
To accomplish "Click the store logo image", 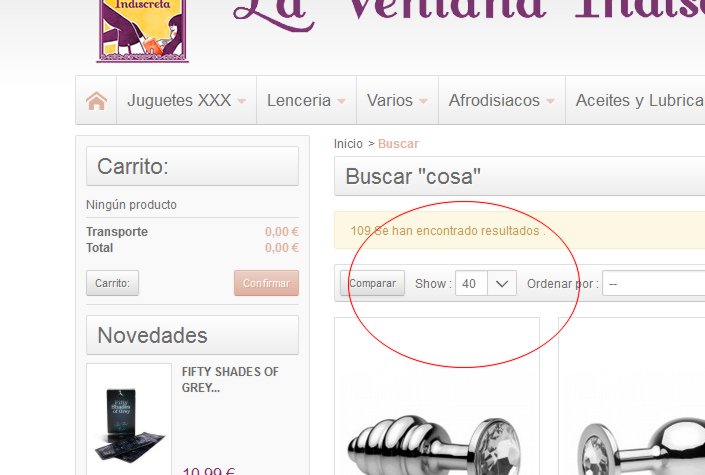I will click(x=143, y=31).
